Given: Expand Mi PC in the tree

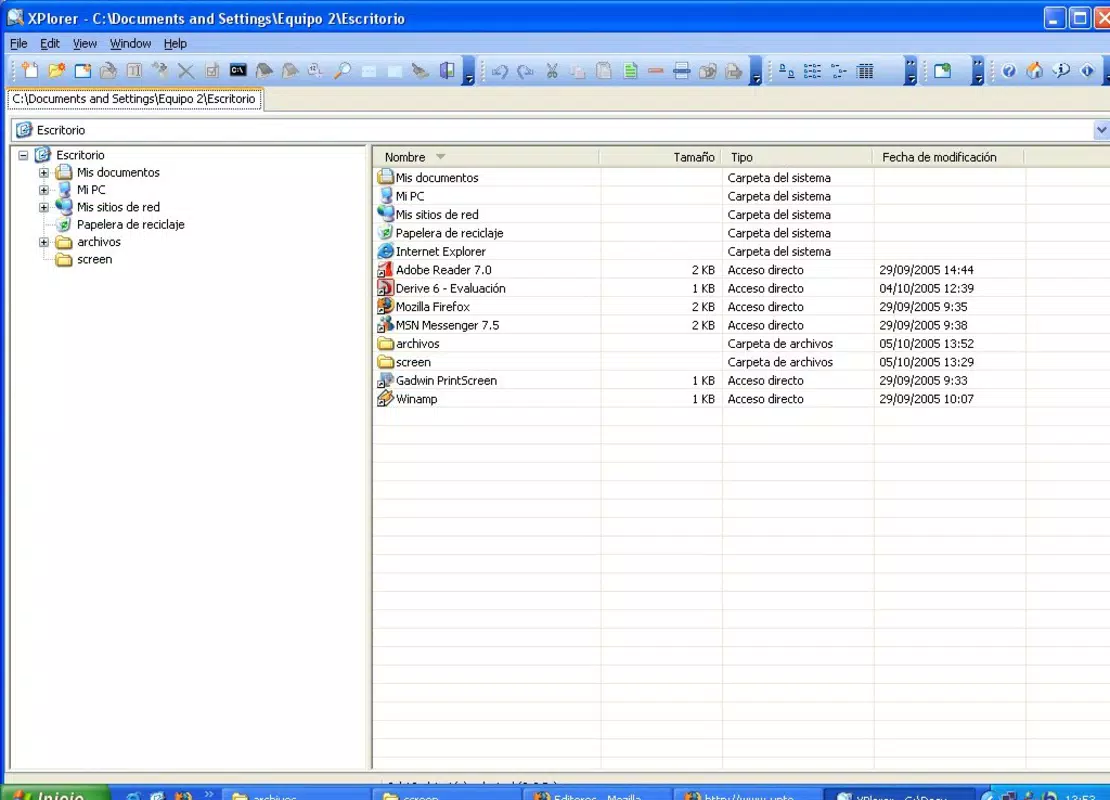Looking at the screenshot, I should point(44,190).
